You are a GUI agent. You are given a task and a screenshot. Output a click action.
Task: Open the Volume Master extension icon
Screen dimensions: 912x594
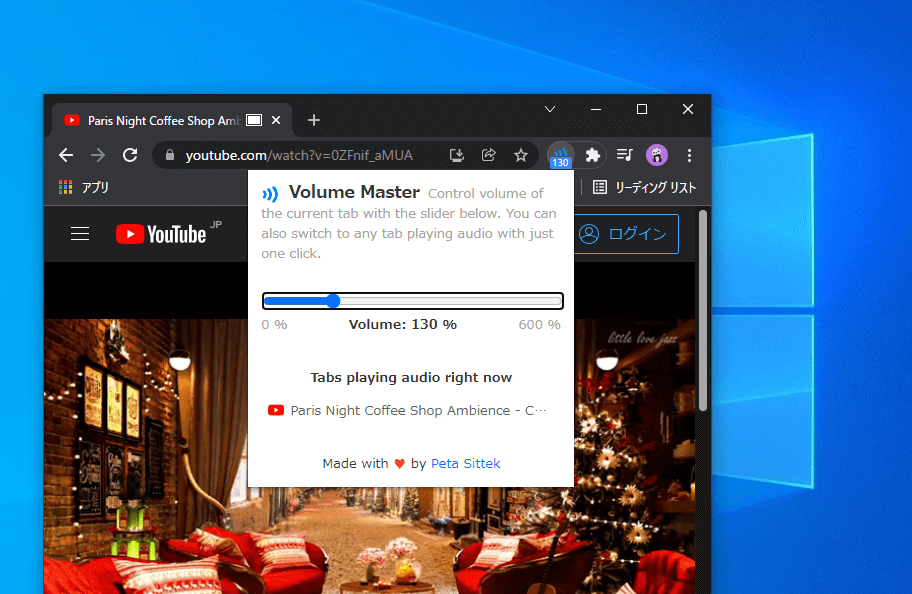(x=560, y=155)
